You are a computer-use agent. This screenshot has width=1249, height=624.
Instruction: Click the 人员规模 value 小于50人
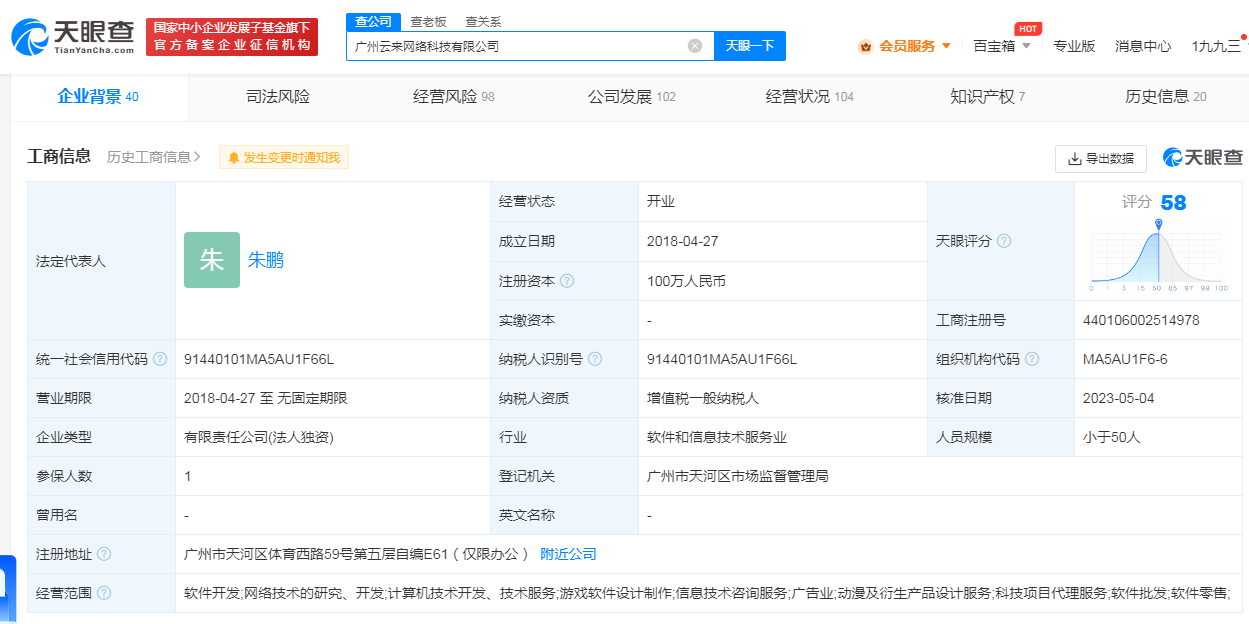pos(1112,437)
